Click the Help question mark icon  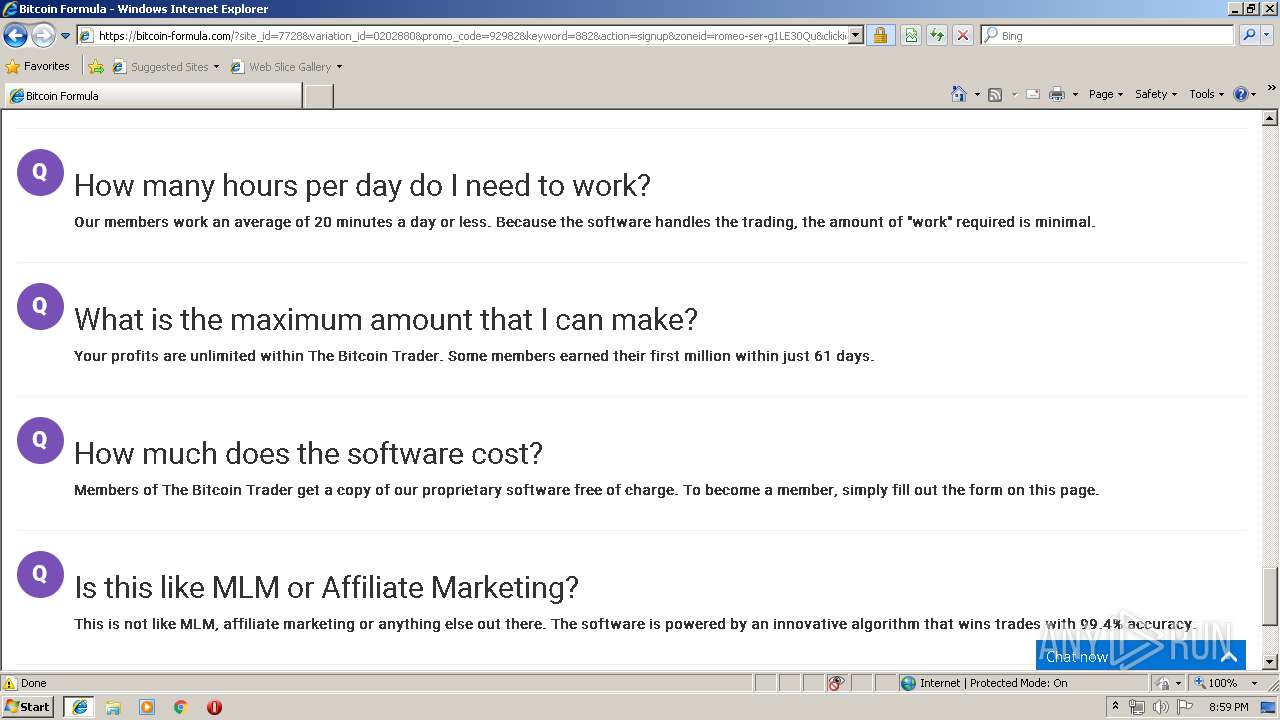point(1240,94)
